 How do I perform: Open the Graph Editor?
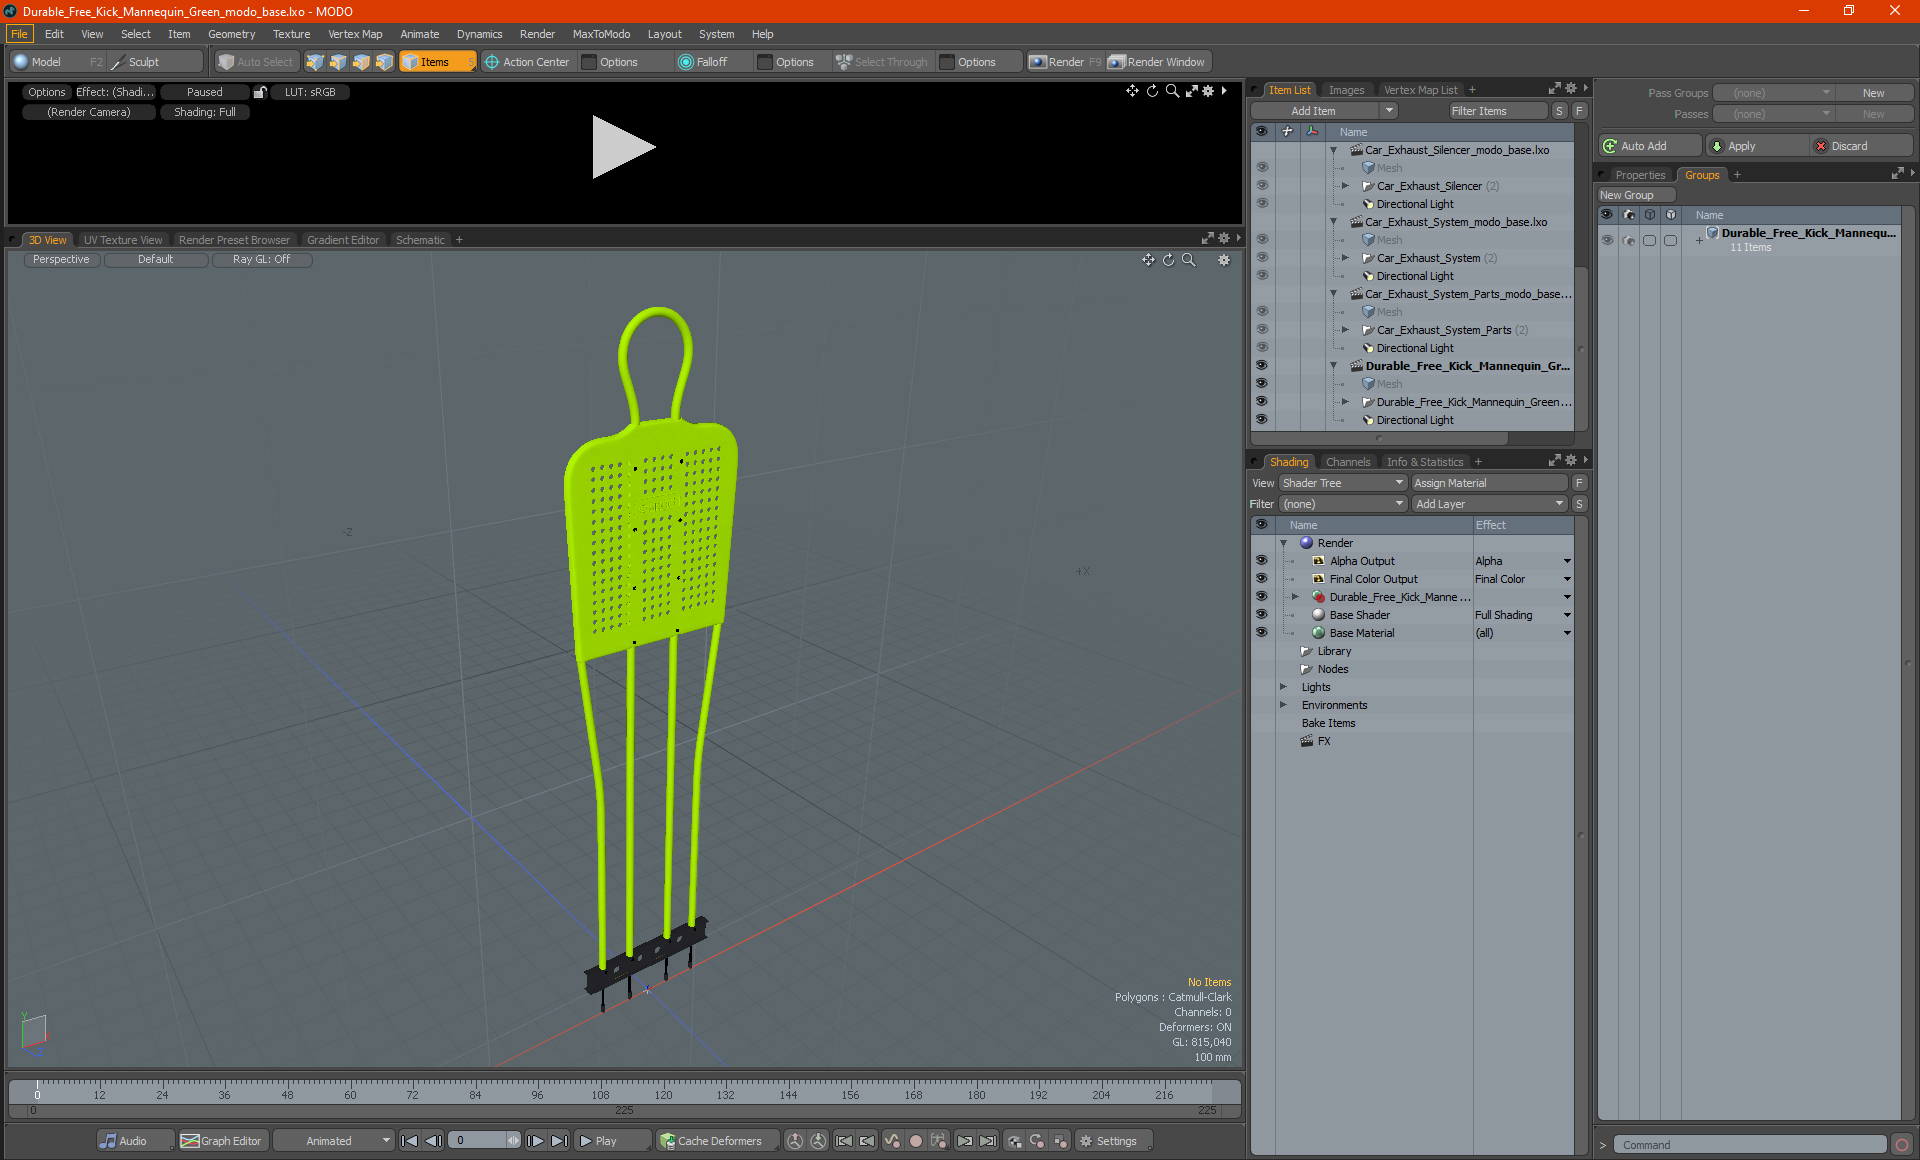(222, 1141)
